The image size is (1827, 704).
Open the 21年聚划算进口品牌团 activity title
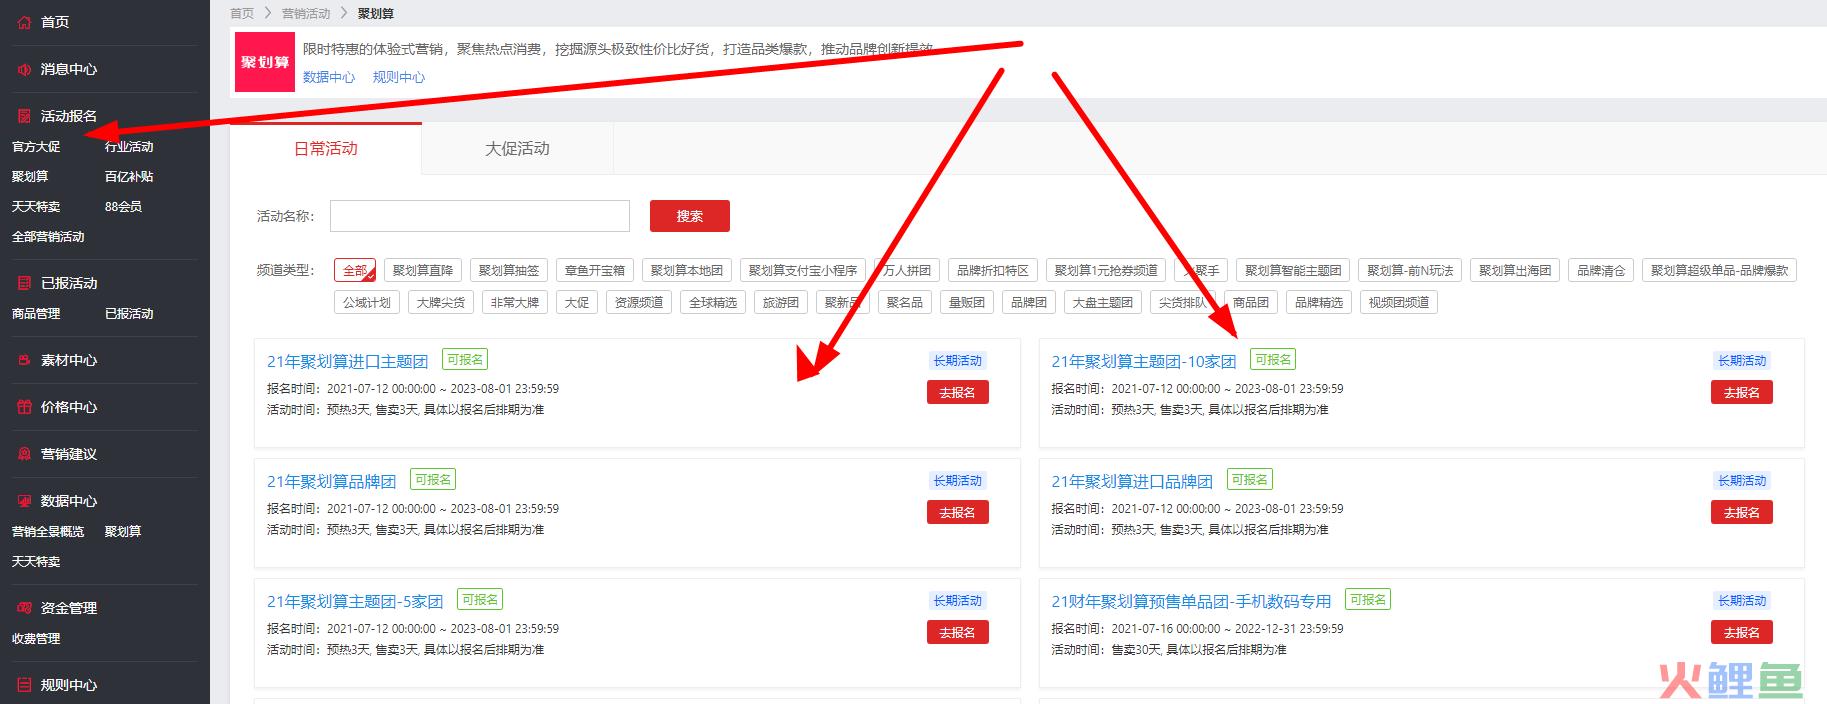click(x=1132, y=481)
